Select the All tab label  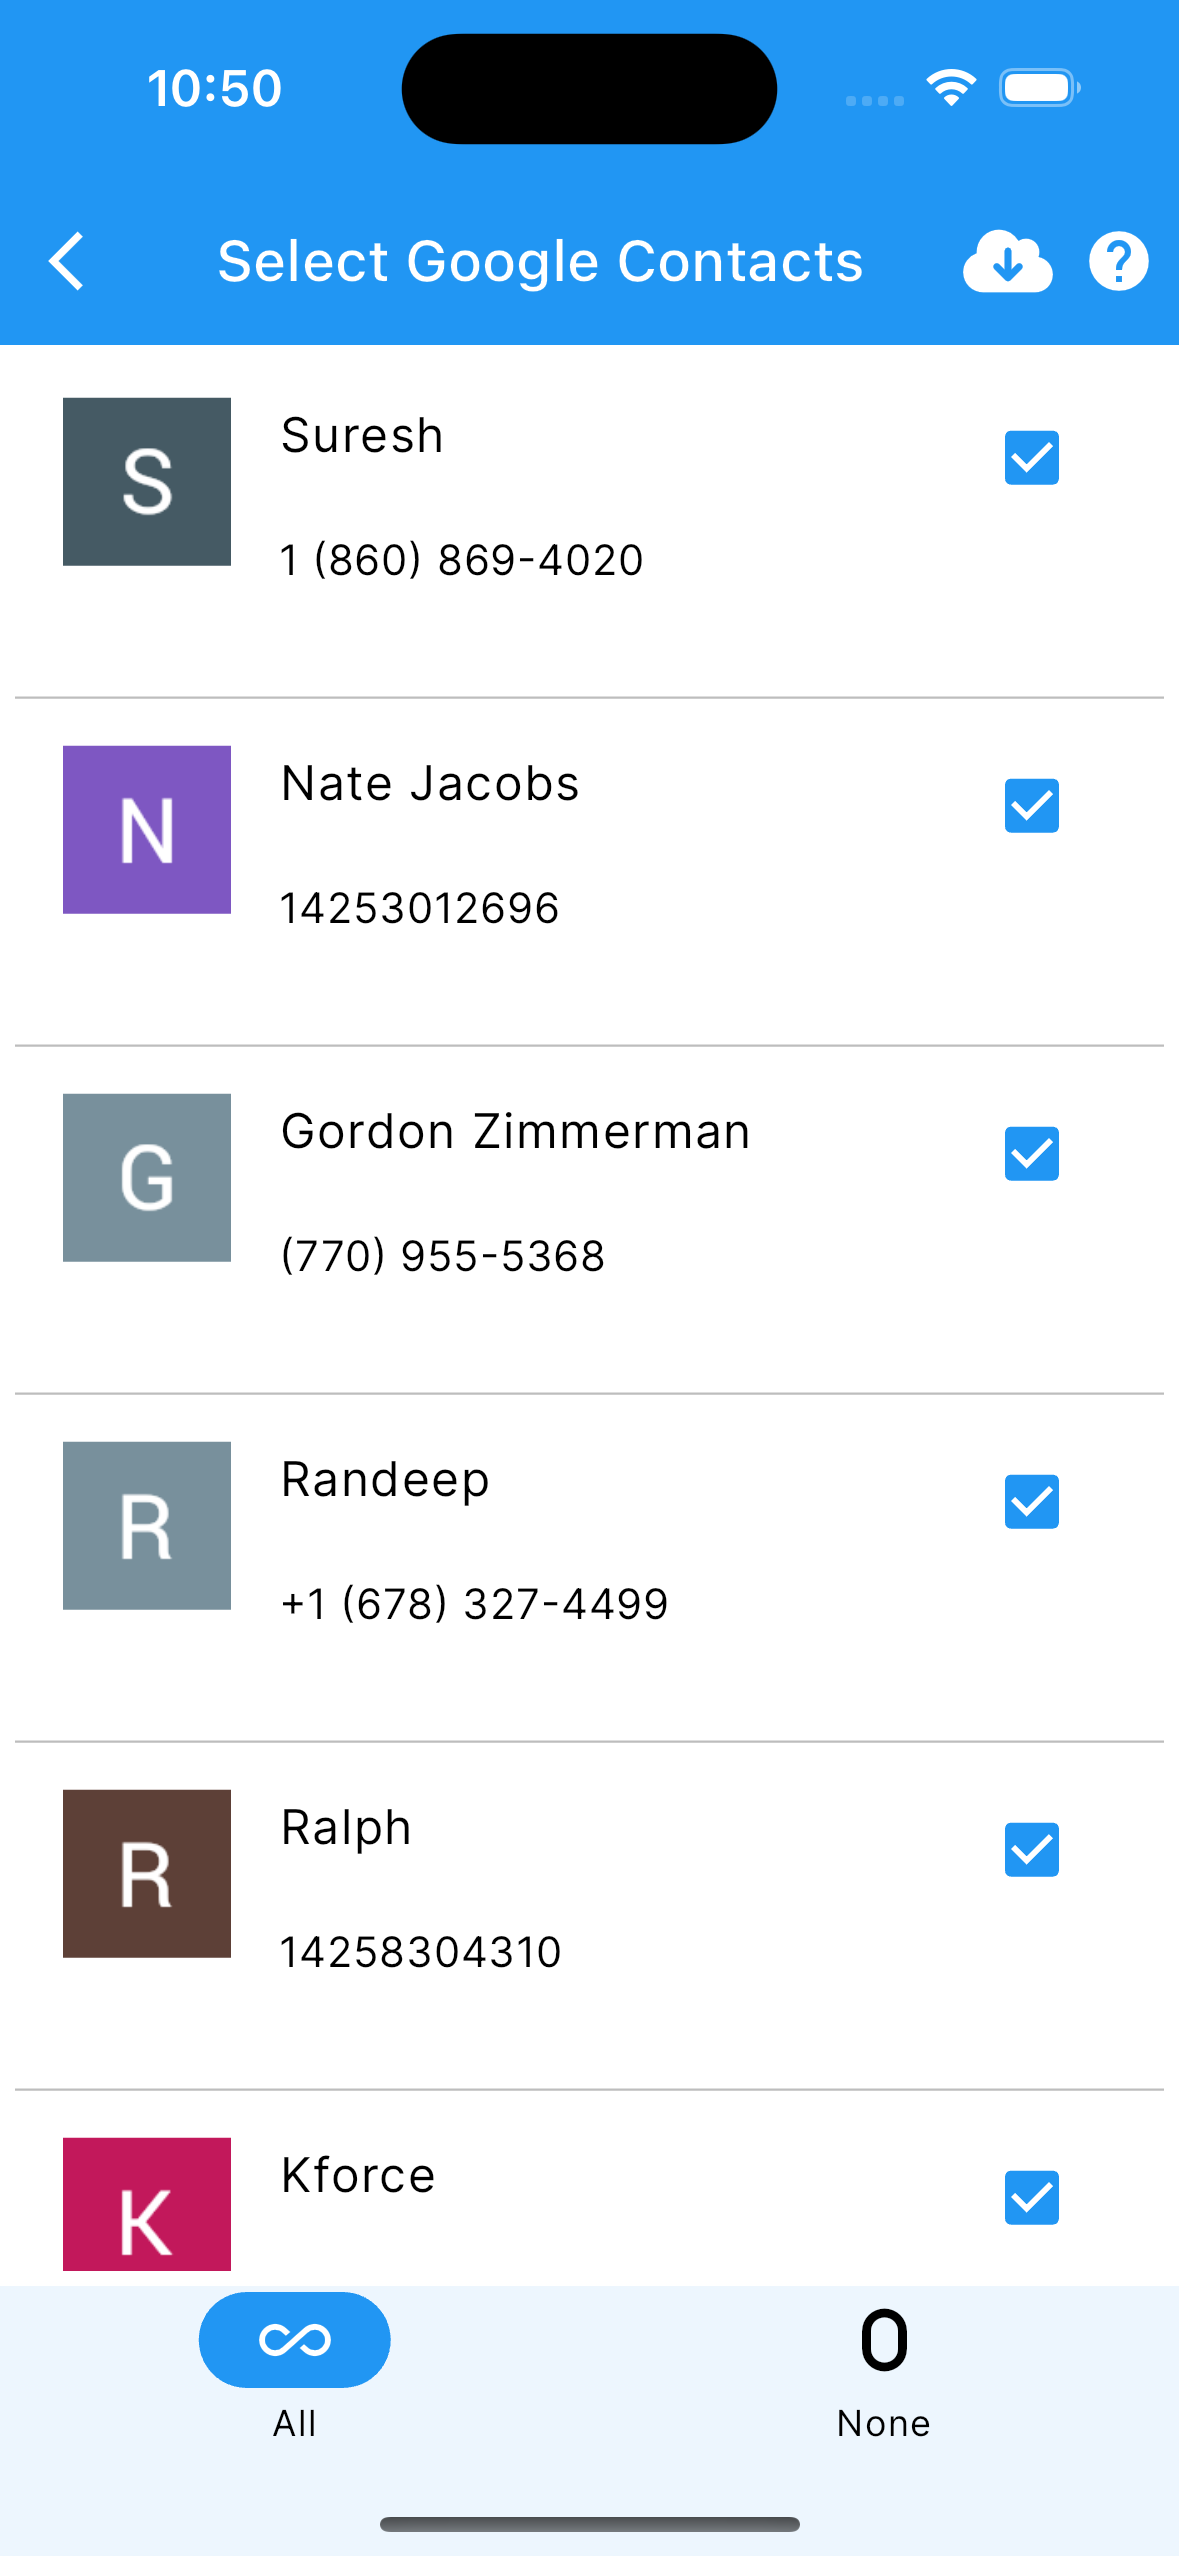(295, 2424)
